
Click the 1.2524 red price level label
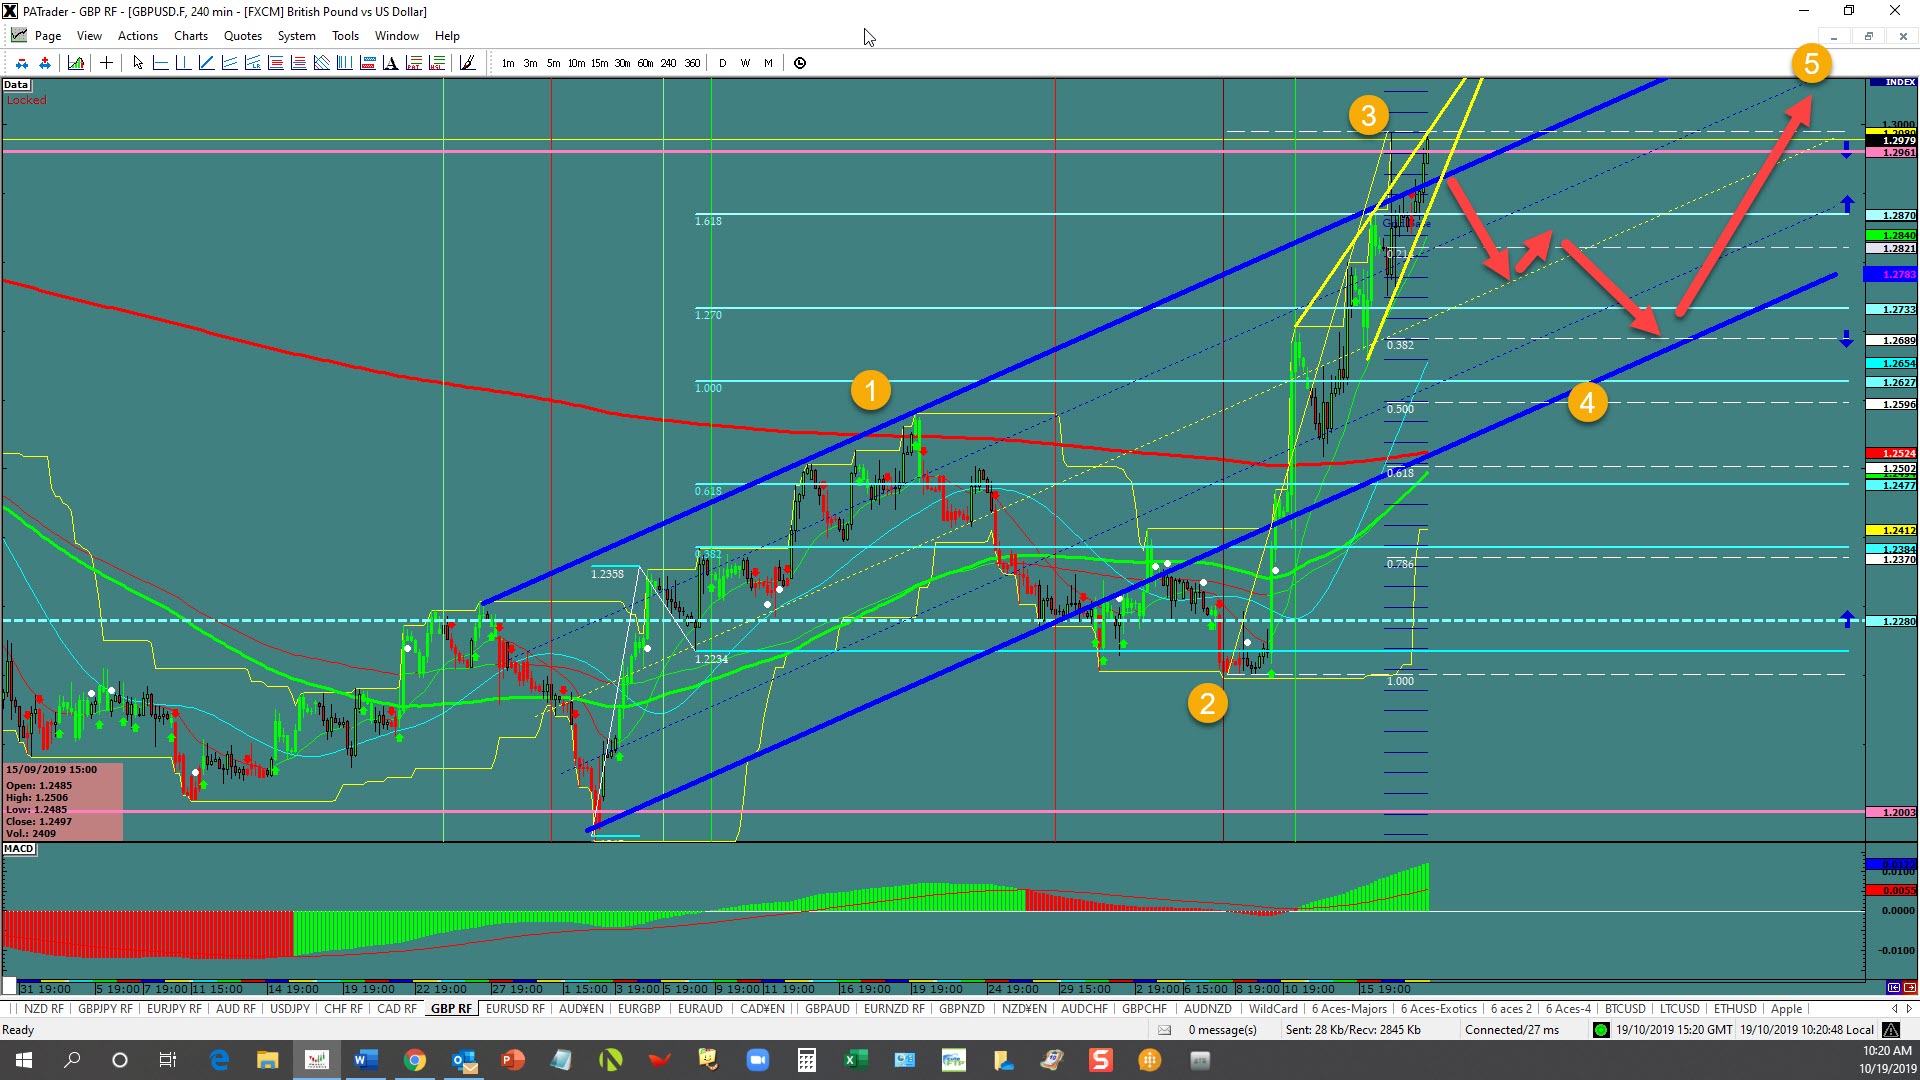[1891, 454]
